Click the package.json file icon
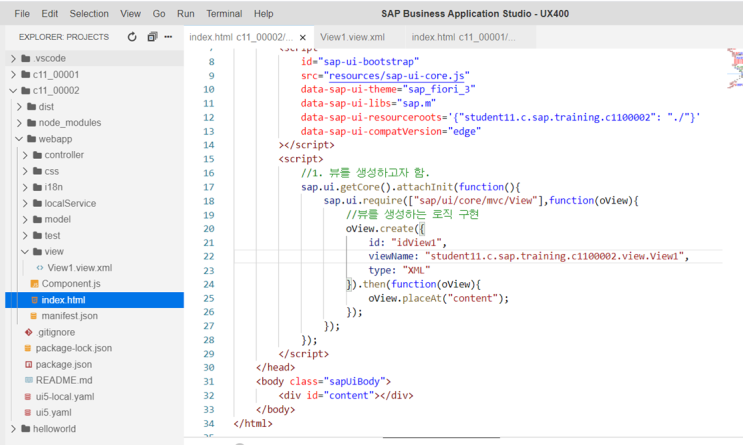743x445 pixels. coord(28,364)
